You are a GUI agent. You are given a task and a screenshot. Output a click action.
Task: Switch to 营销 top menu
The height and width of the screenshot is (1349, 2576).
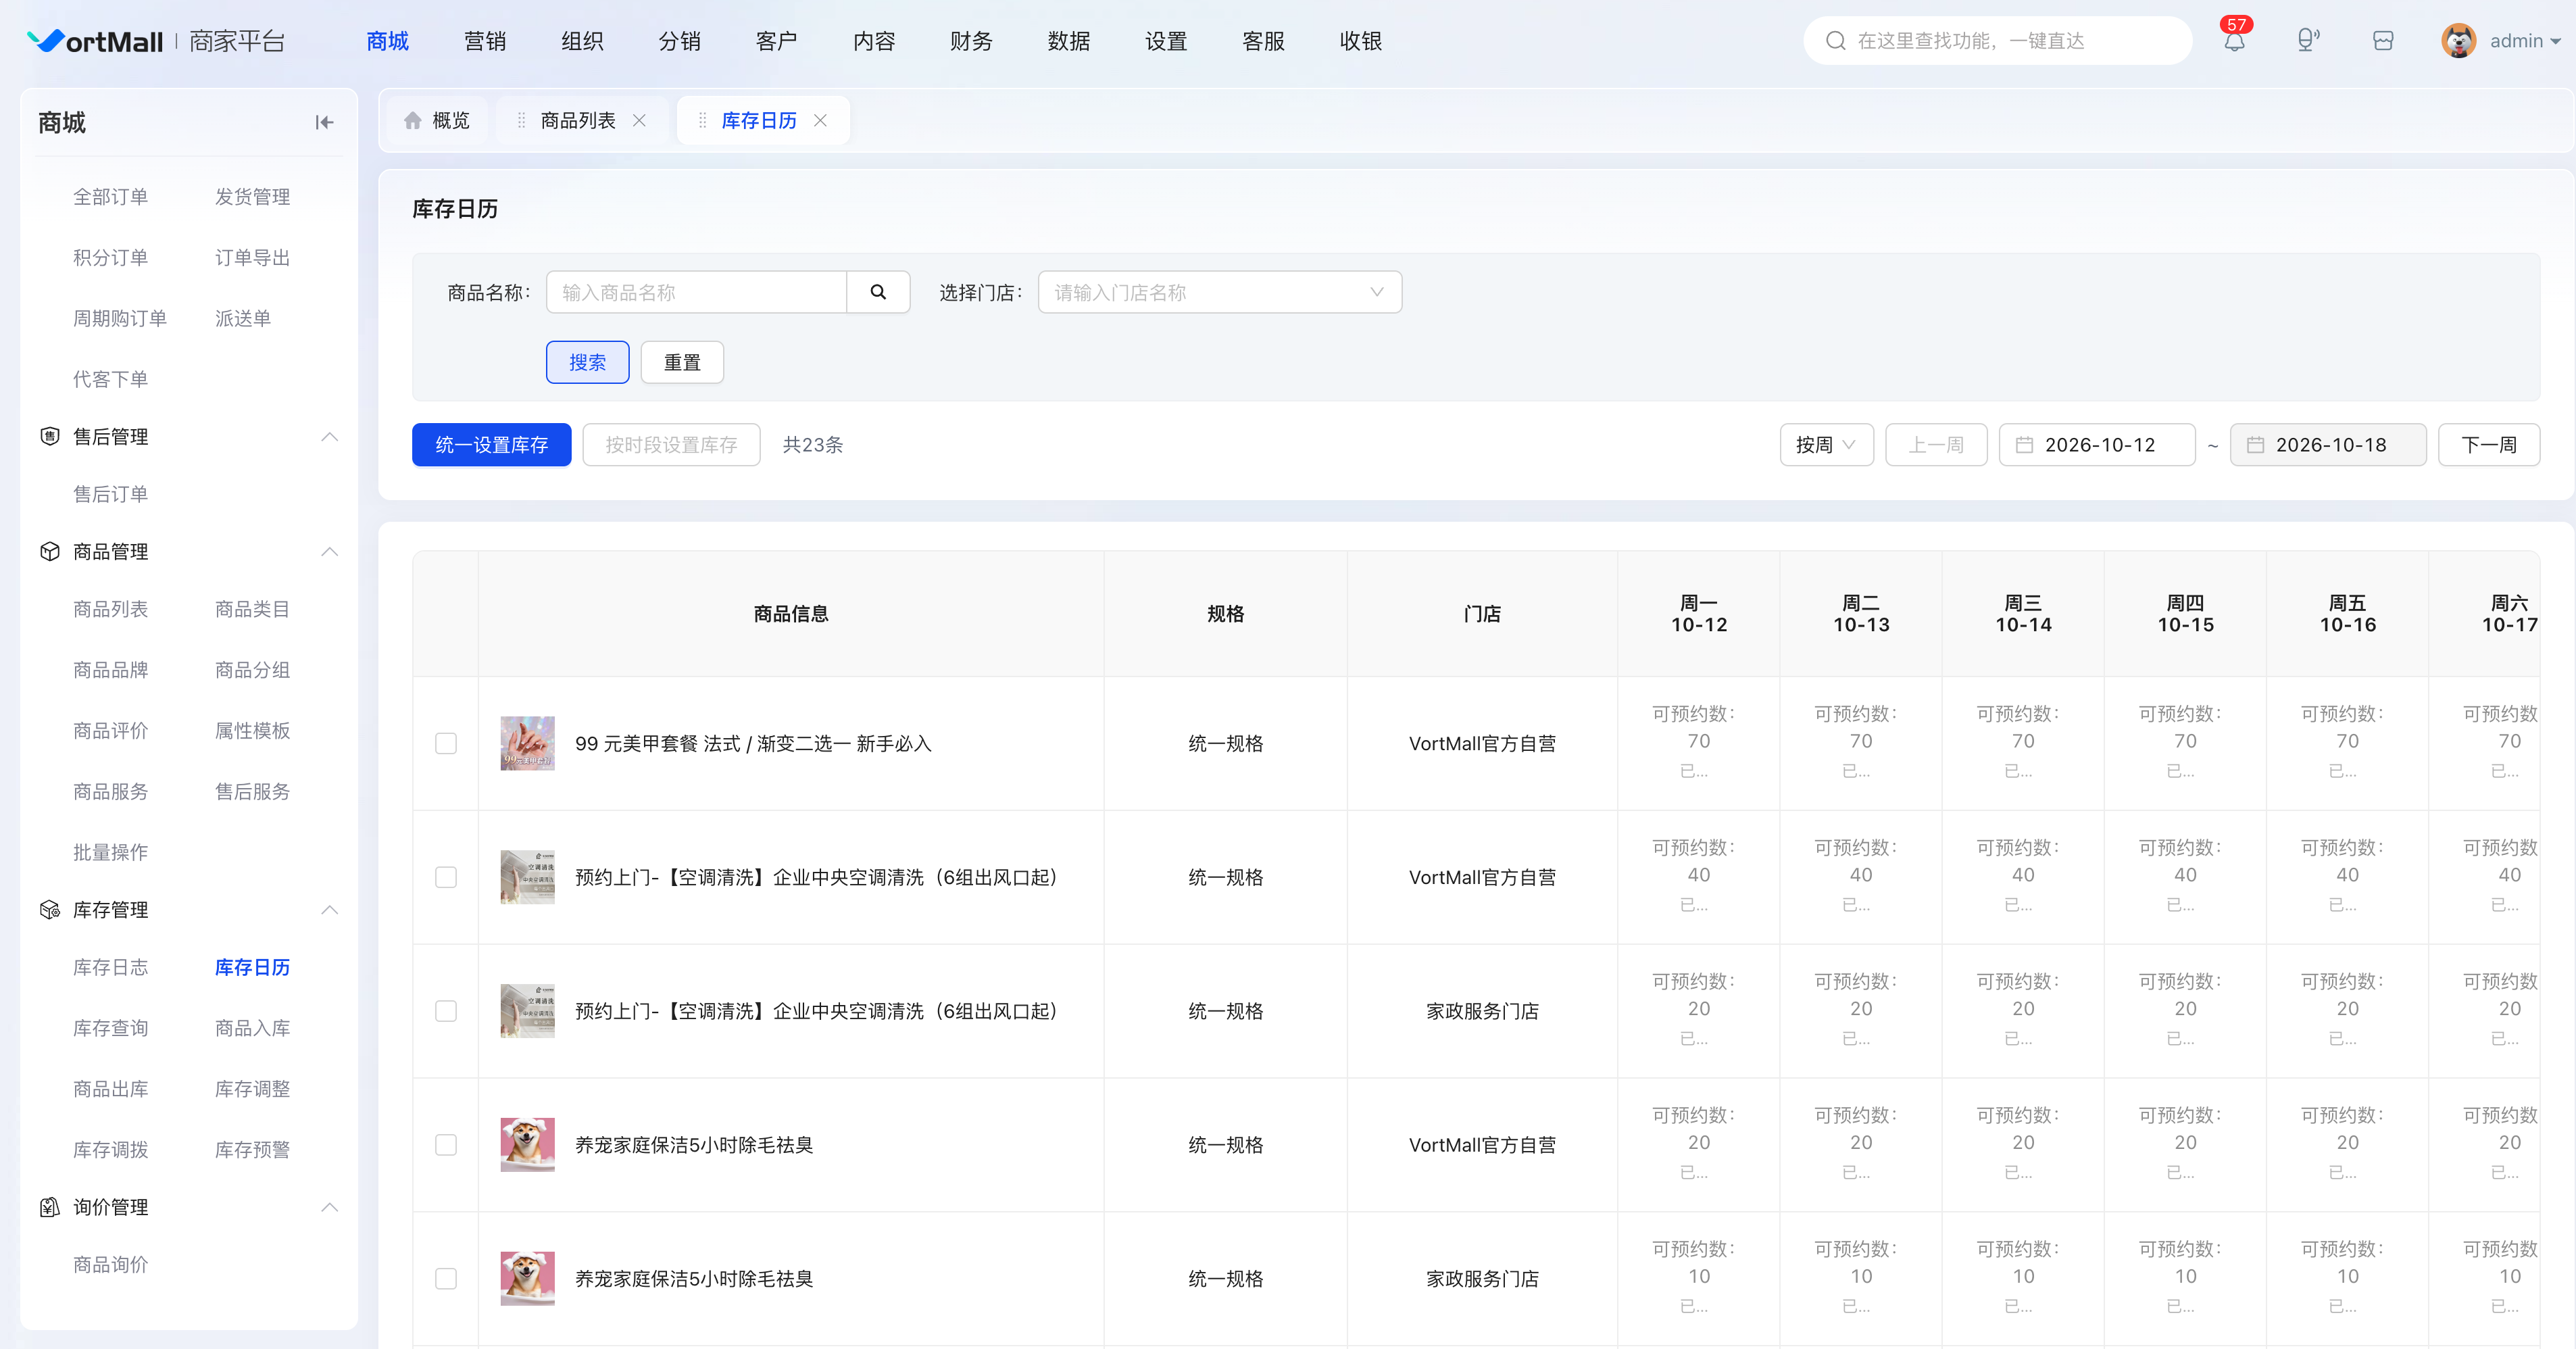(x=485, y=41)
